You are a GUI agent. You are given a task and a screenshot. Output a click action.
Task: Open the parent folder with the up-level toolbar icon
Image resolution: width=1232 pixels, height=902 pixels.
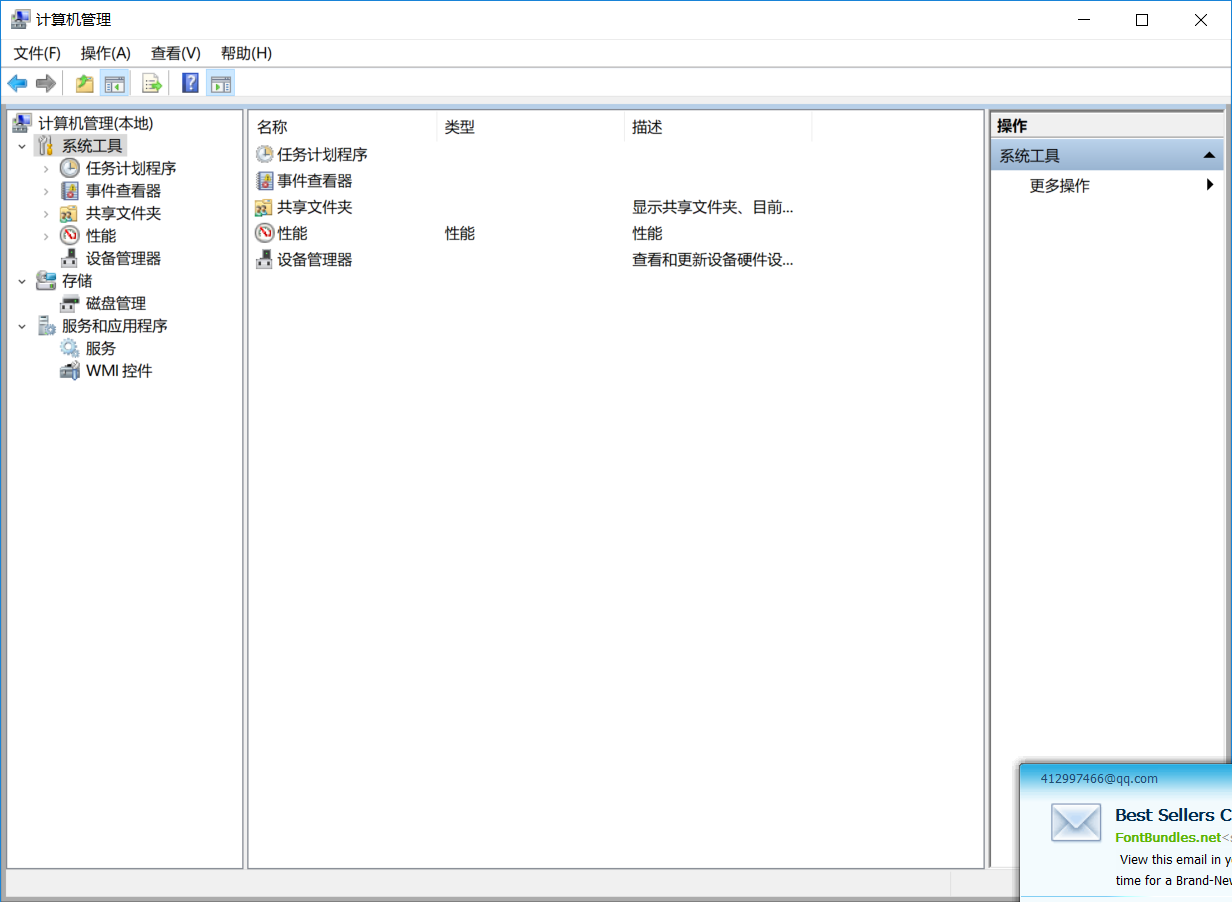84,83
